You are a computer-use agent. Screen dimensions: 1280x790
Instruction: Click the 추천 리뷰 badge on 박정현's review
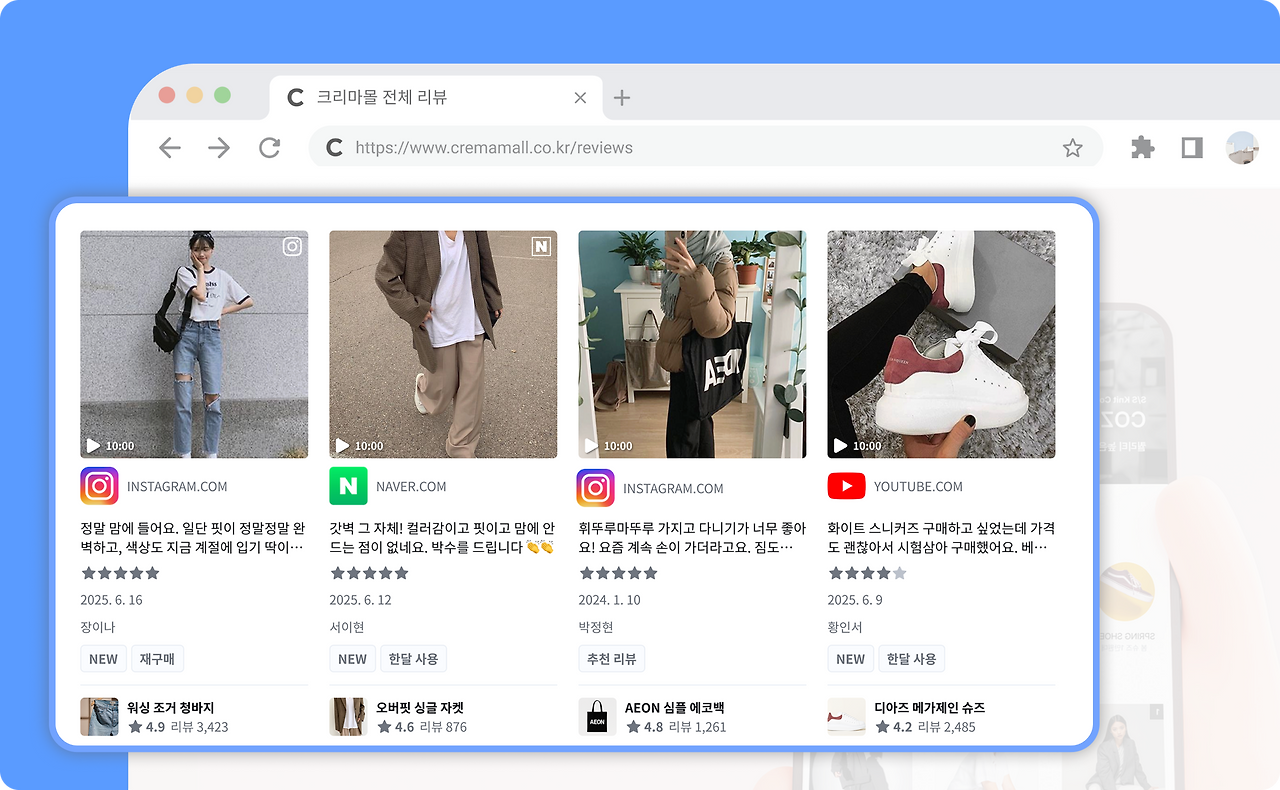pyautogui.click(x=612, y=658)
